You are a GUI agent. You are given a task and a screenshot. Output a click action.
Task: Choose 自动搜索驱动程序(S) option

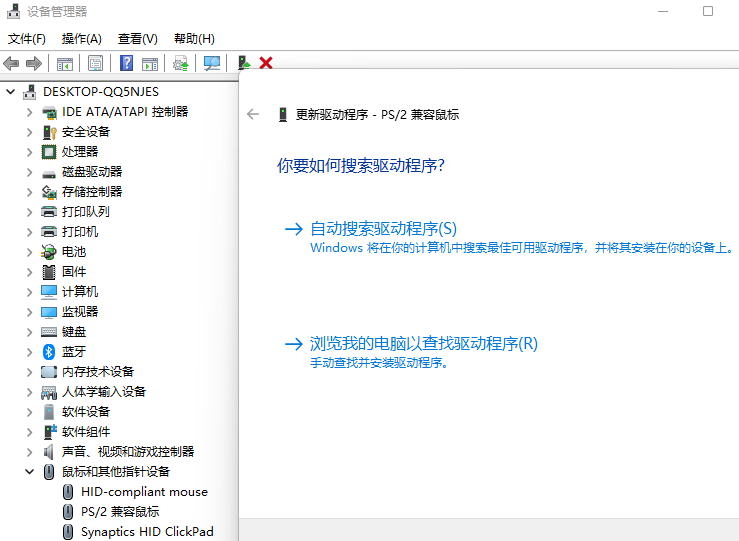point(383,228)
